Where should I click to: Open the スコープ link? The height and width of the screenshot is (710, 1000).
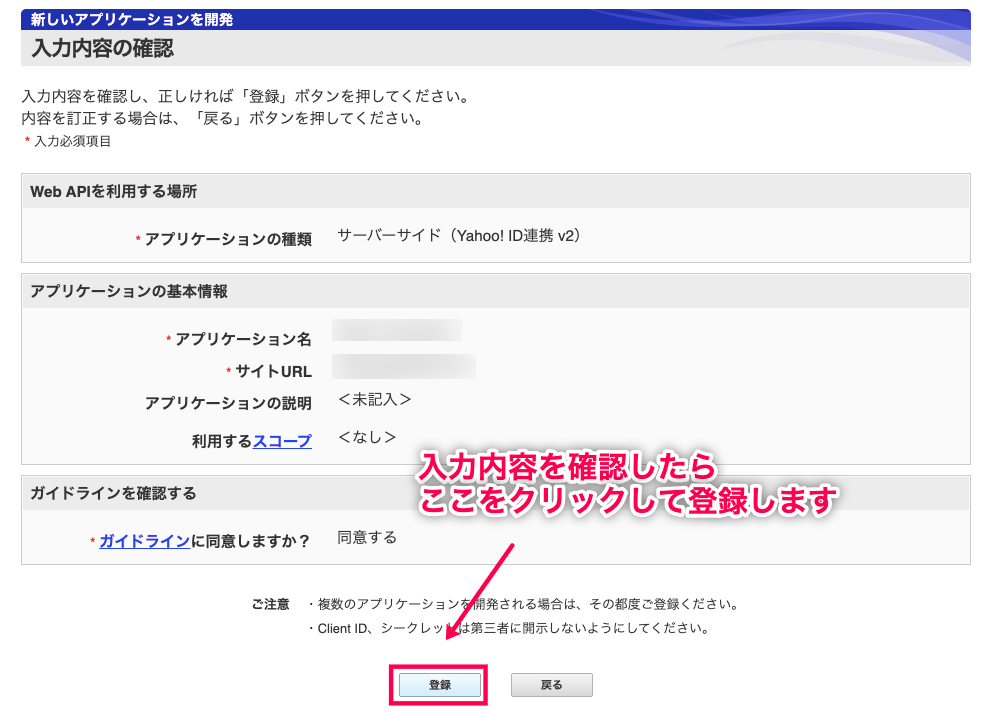click(x=282, y=441)
